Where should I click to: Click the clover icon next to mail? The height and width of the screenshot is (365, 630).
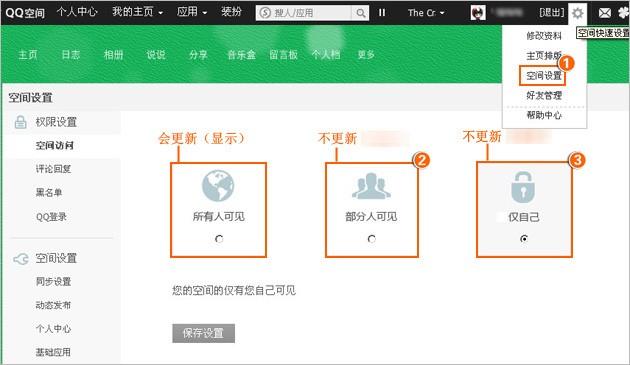pos(624,13)
